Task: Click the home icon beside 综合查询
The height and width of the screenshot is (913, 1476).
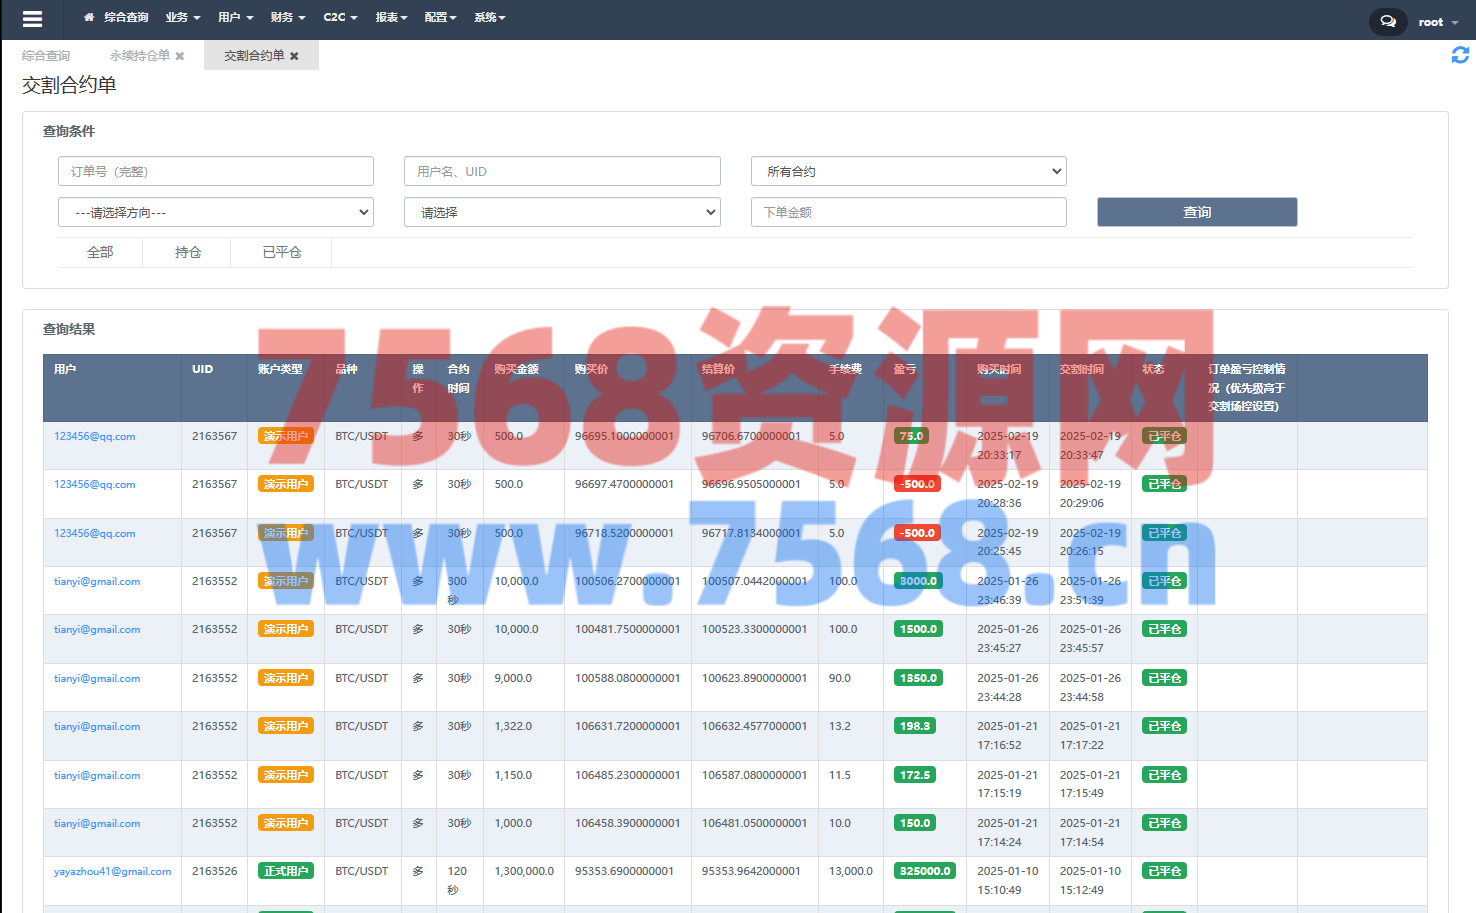Action: [x=89, y=17]
